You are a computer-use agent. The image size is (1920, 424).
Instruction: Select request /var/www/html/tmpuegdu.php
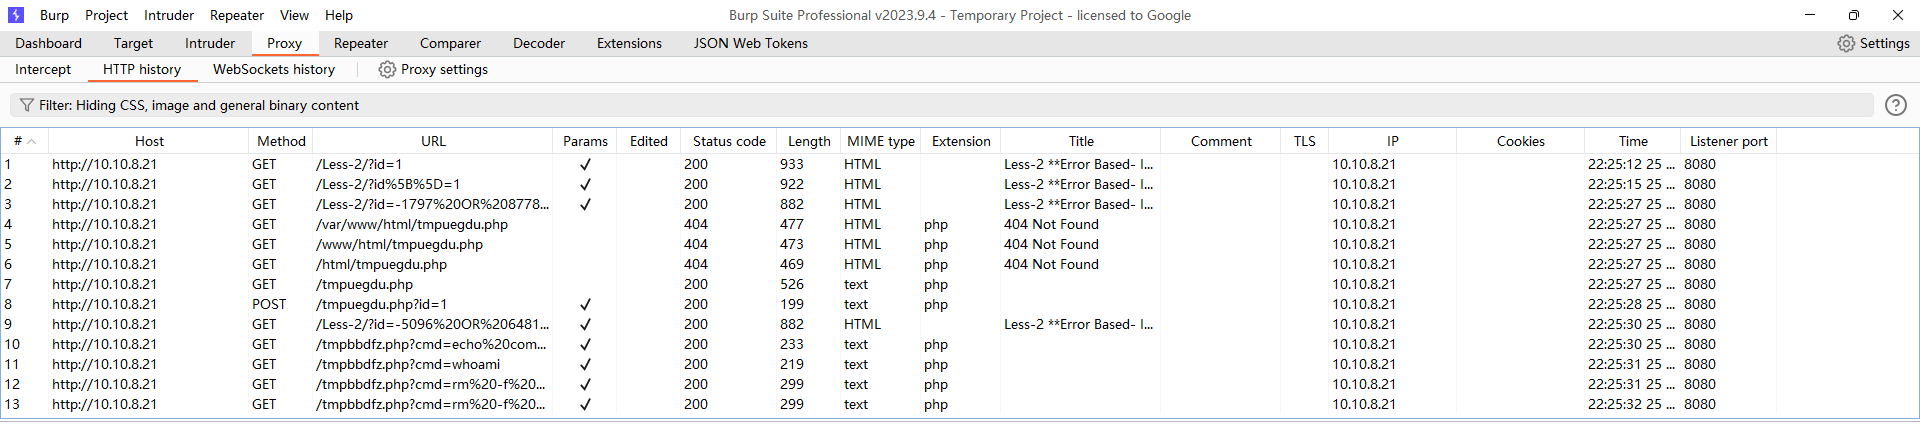coord(412,224)
